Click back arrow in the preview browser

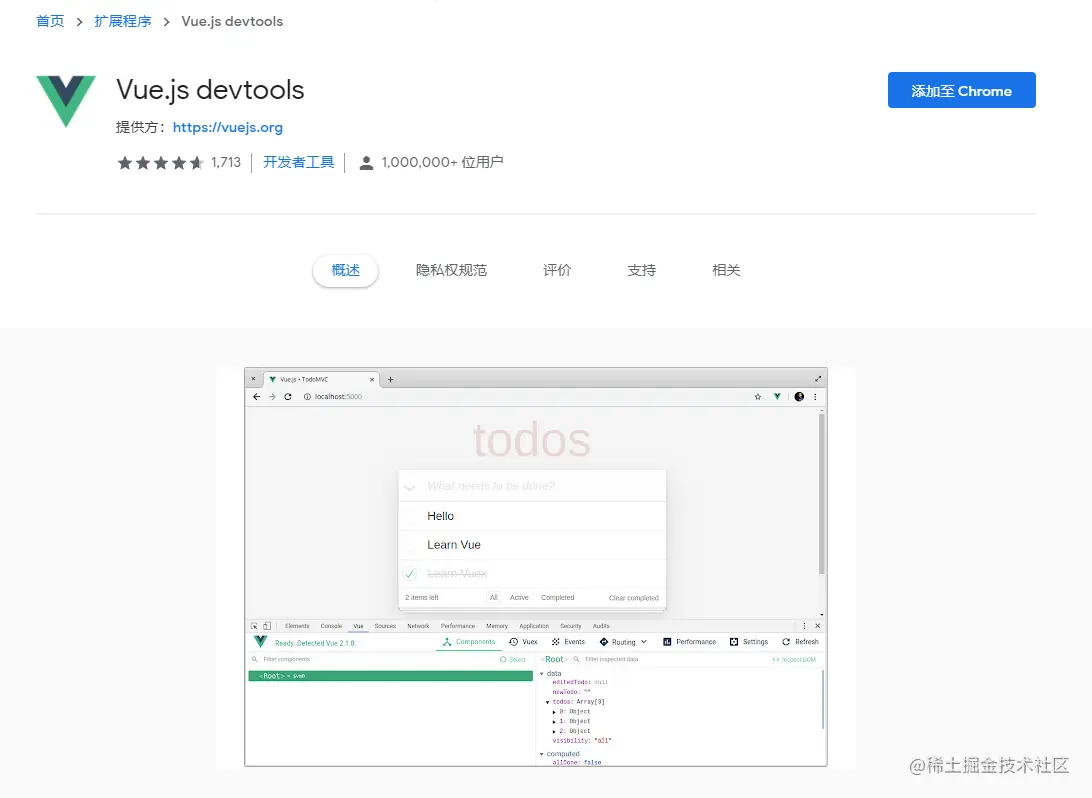[x=256, y=397]
